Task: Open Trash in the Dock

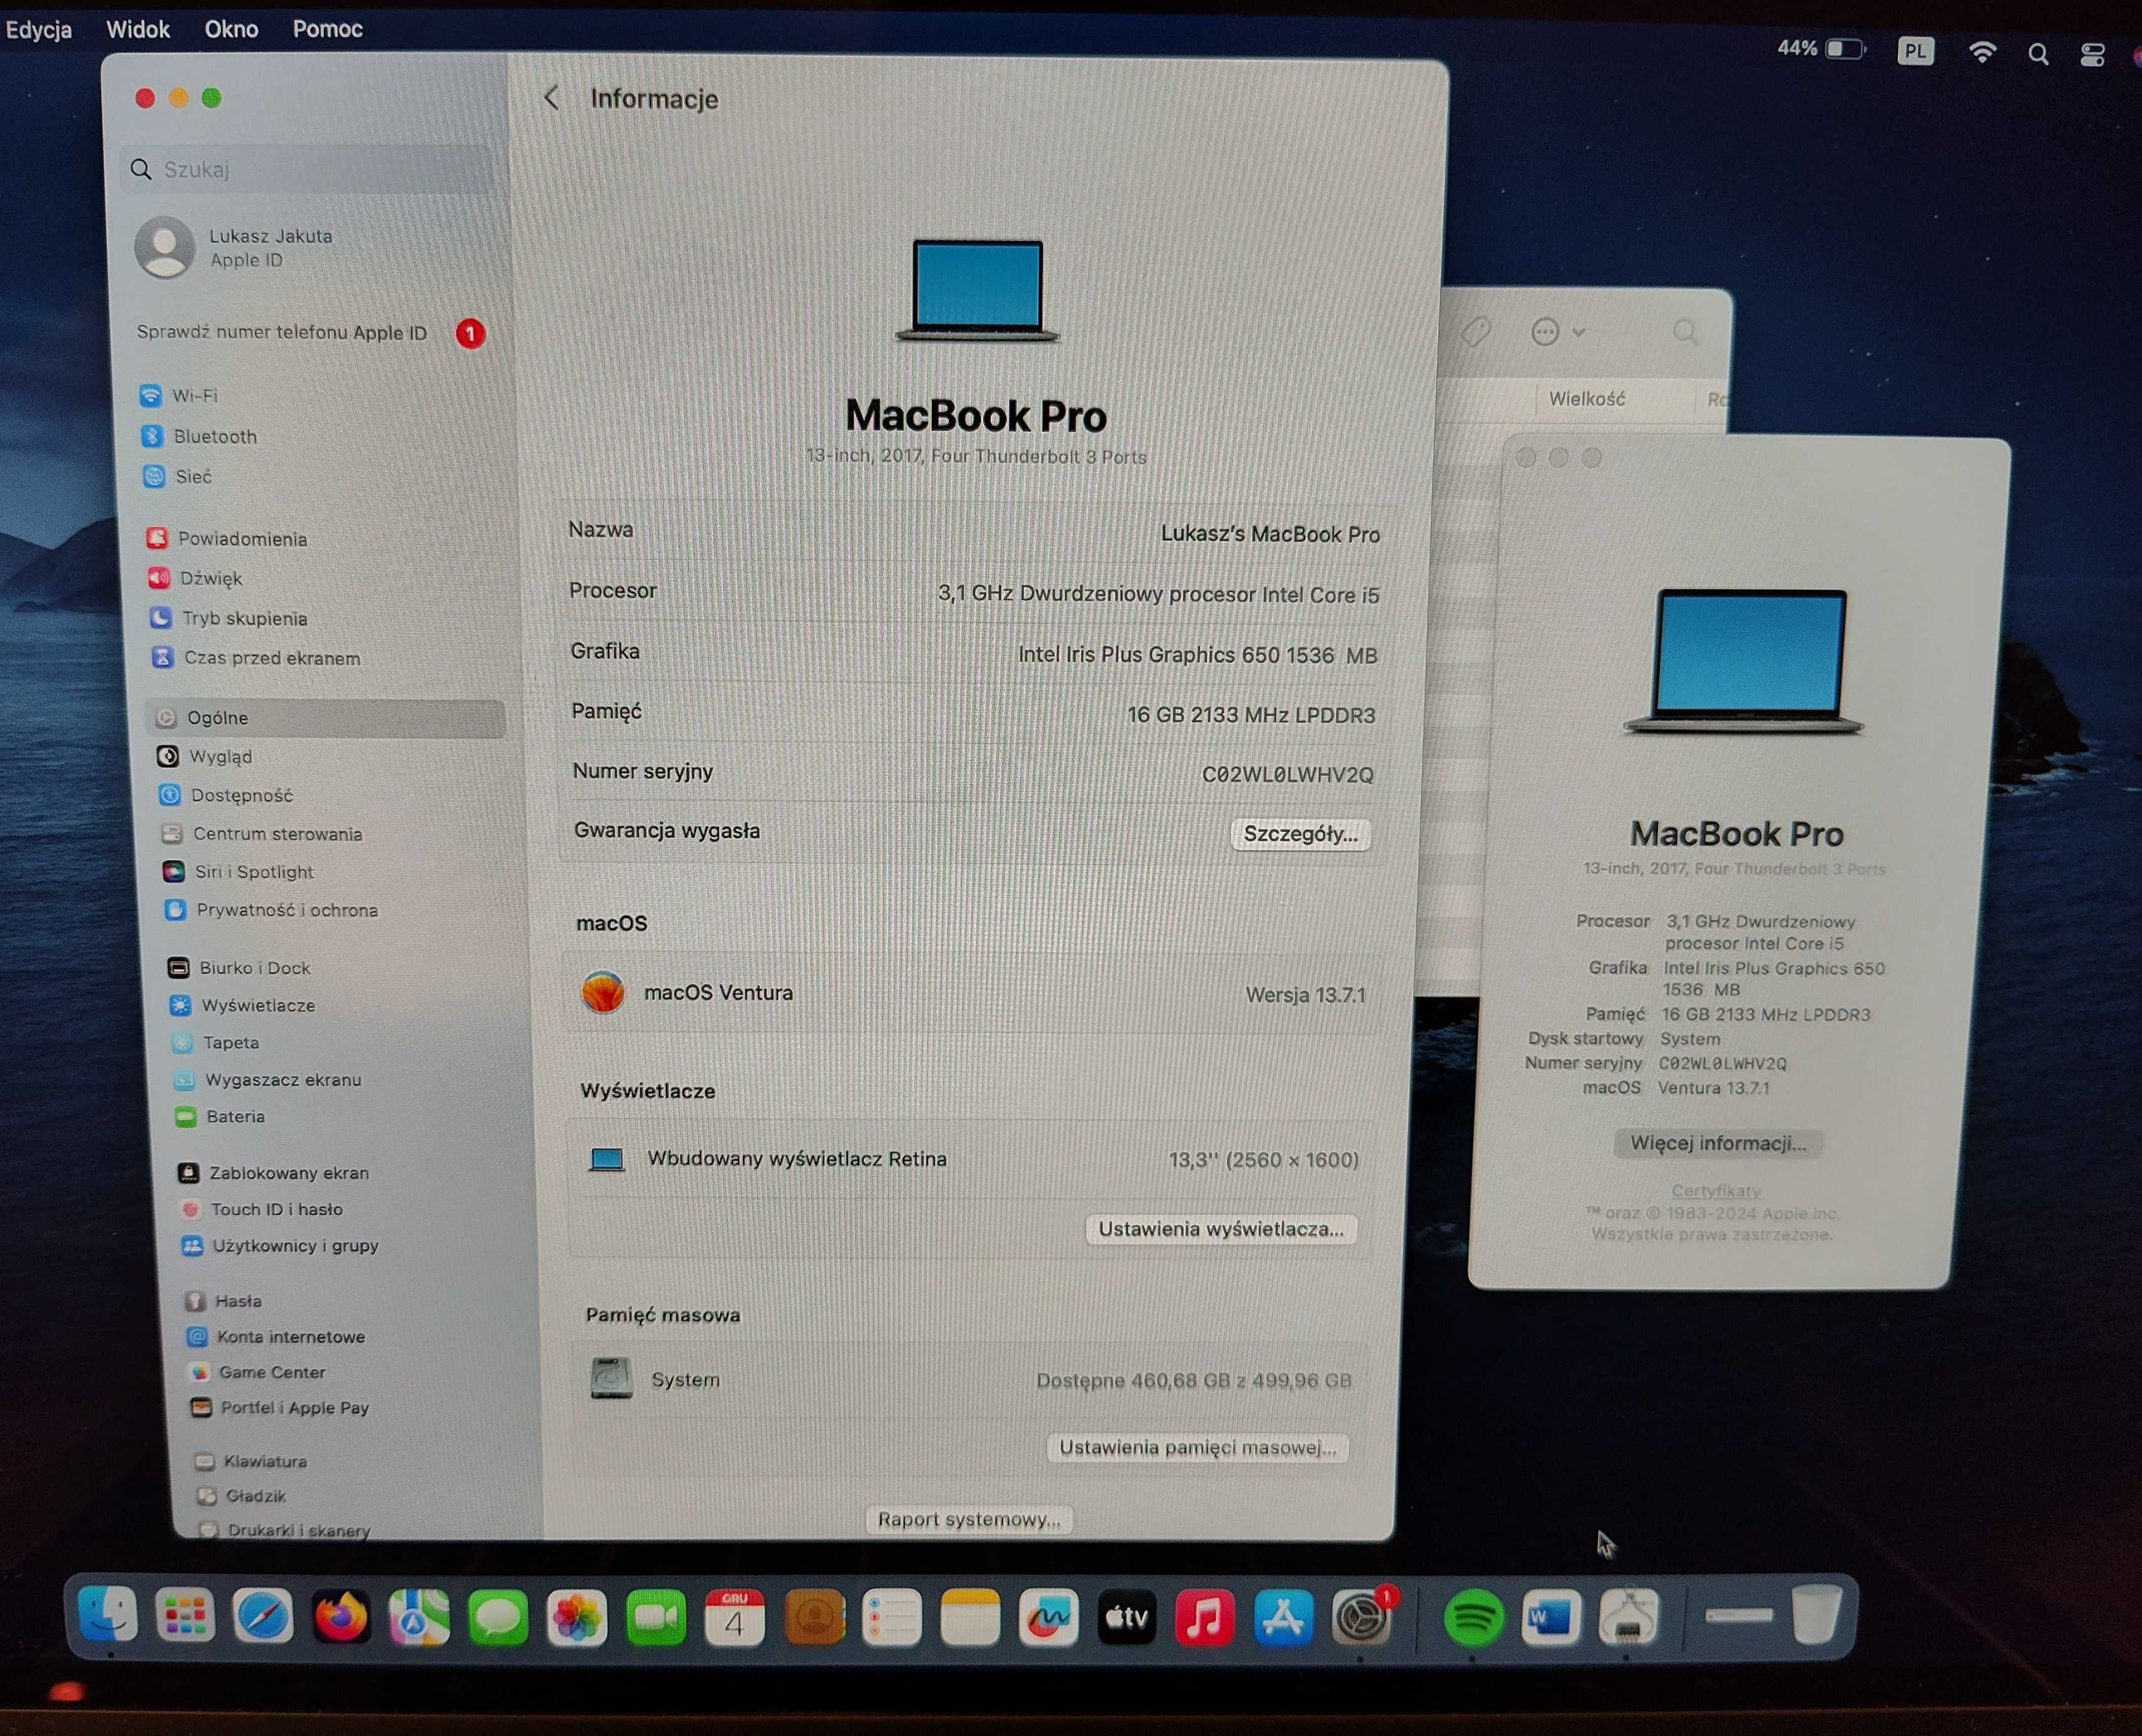Action: [1816, 1613]
